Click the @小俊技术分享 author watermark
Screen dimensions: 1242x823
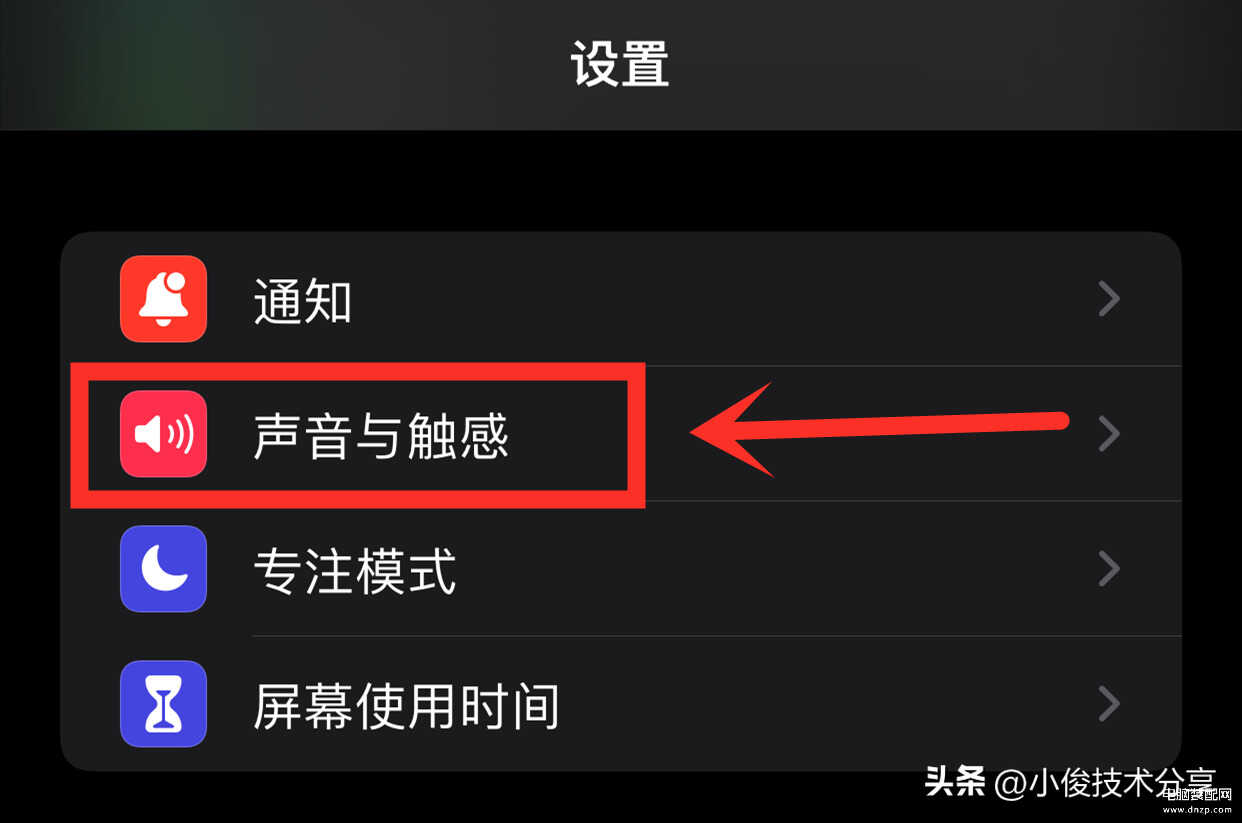coord(1105,783)
